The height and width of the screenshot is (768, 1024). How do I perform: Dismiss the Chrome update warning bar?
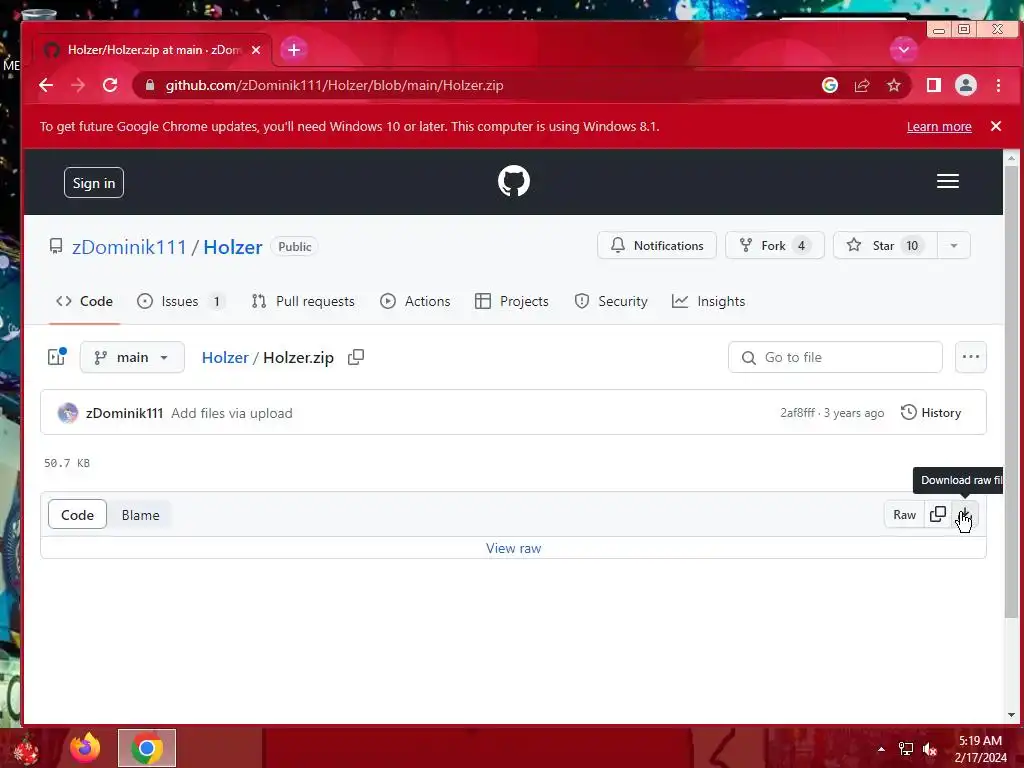[x=995, y=126]
